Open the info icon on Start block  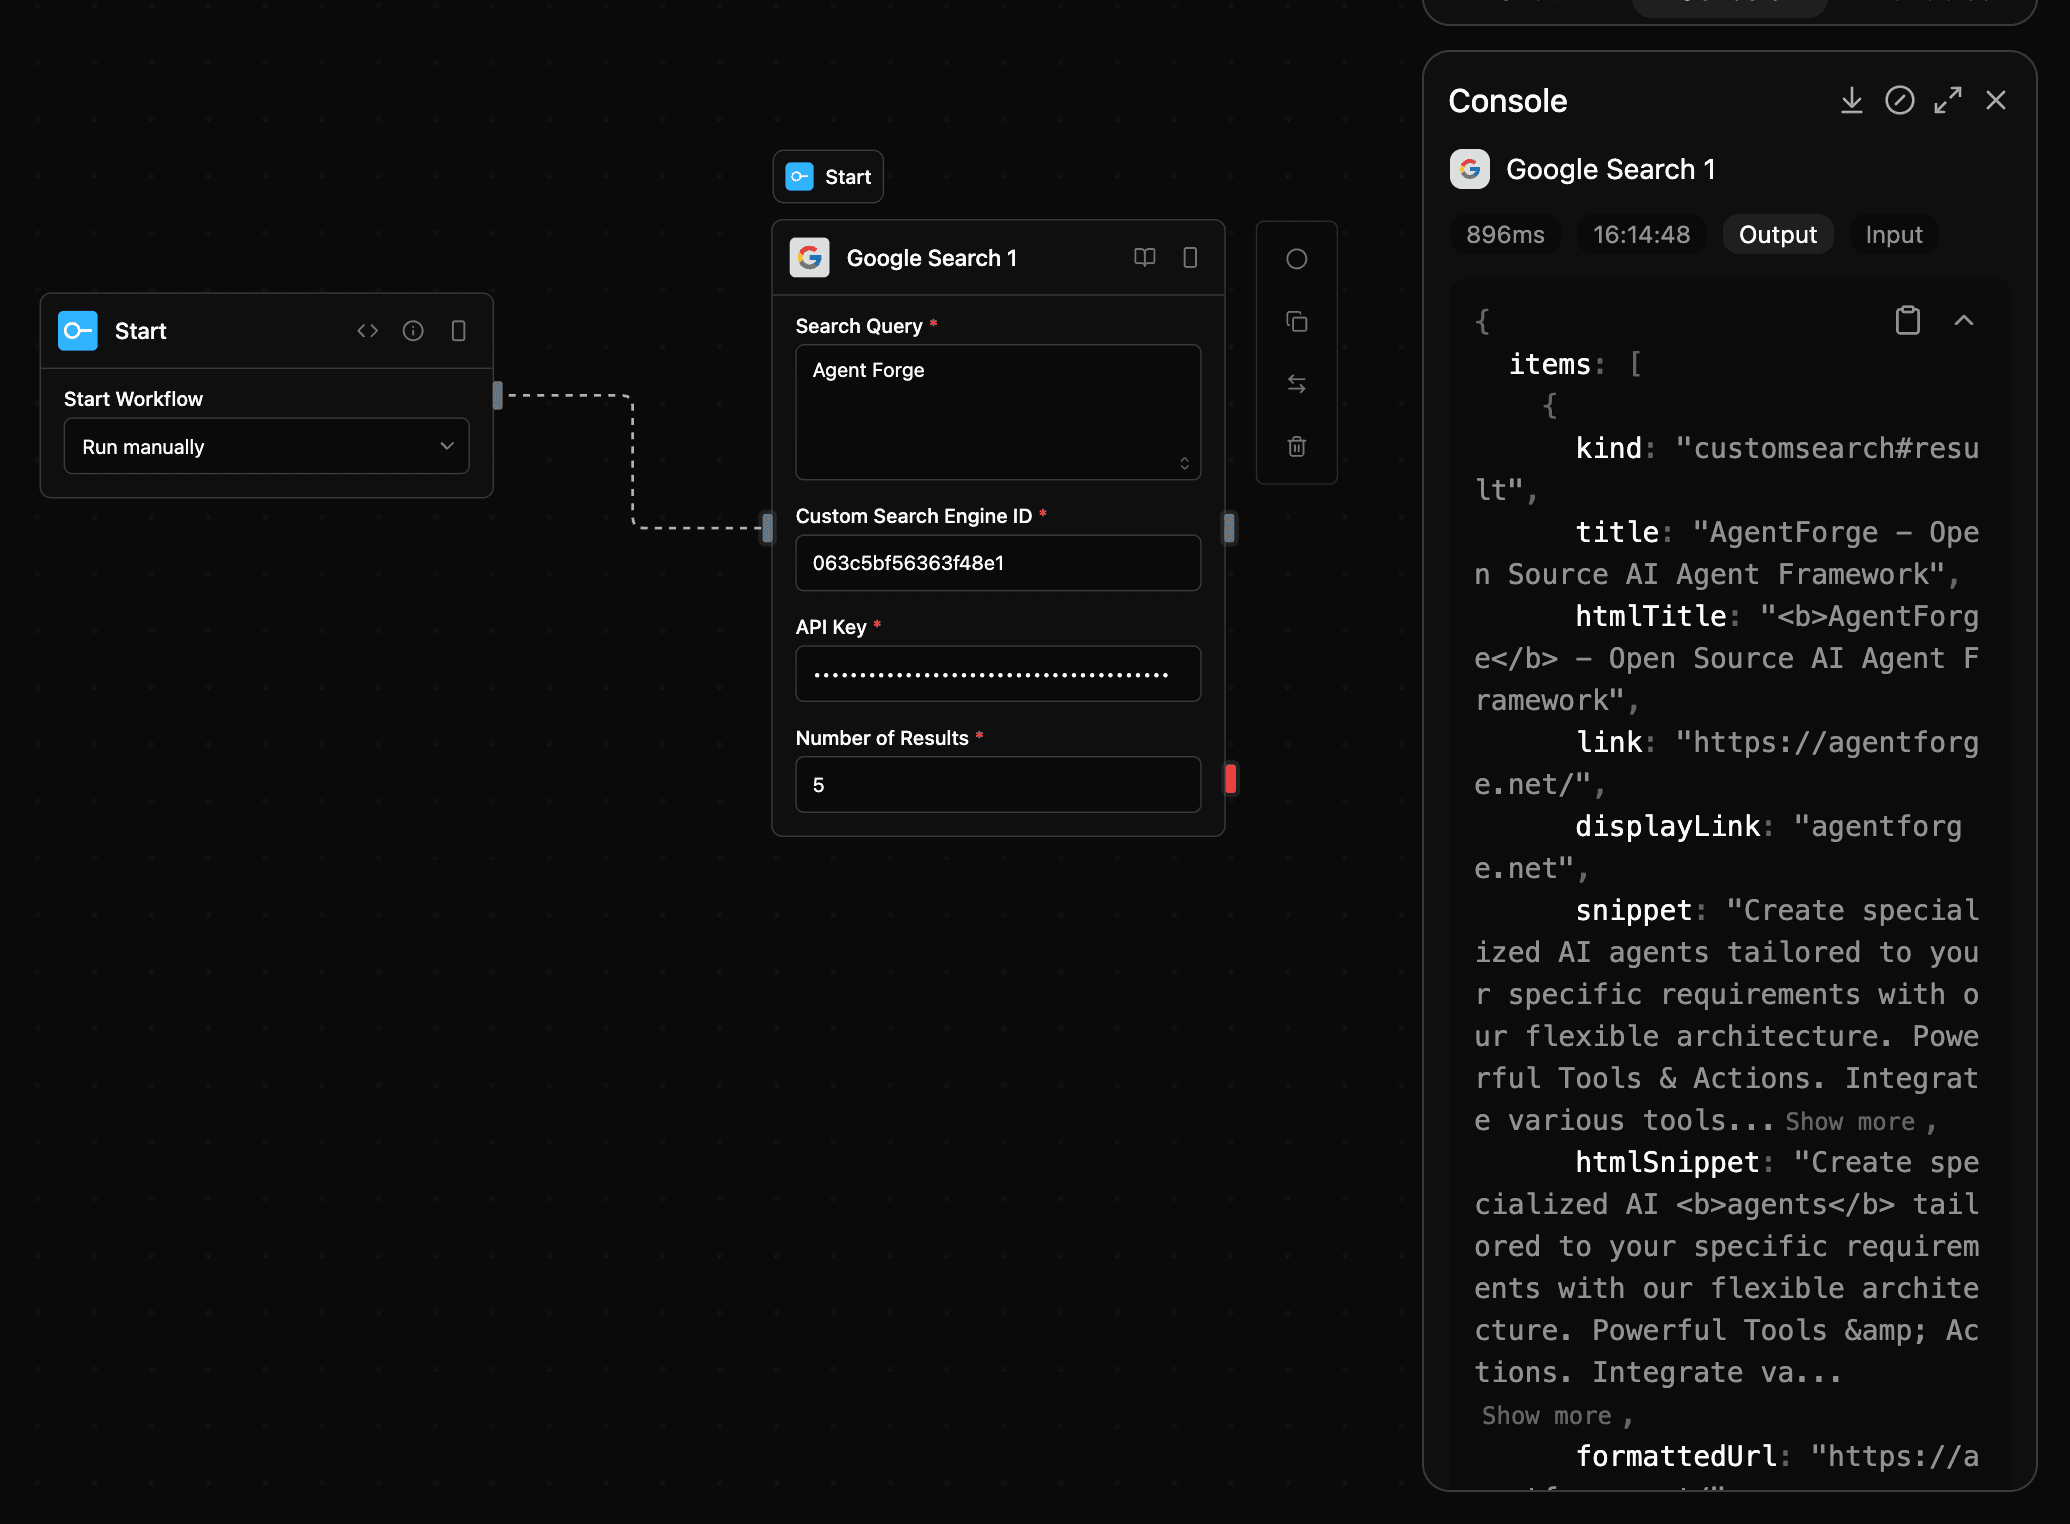pos(413,331)
